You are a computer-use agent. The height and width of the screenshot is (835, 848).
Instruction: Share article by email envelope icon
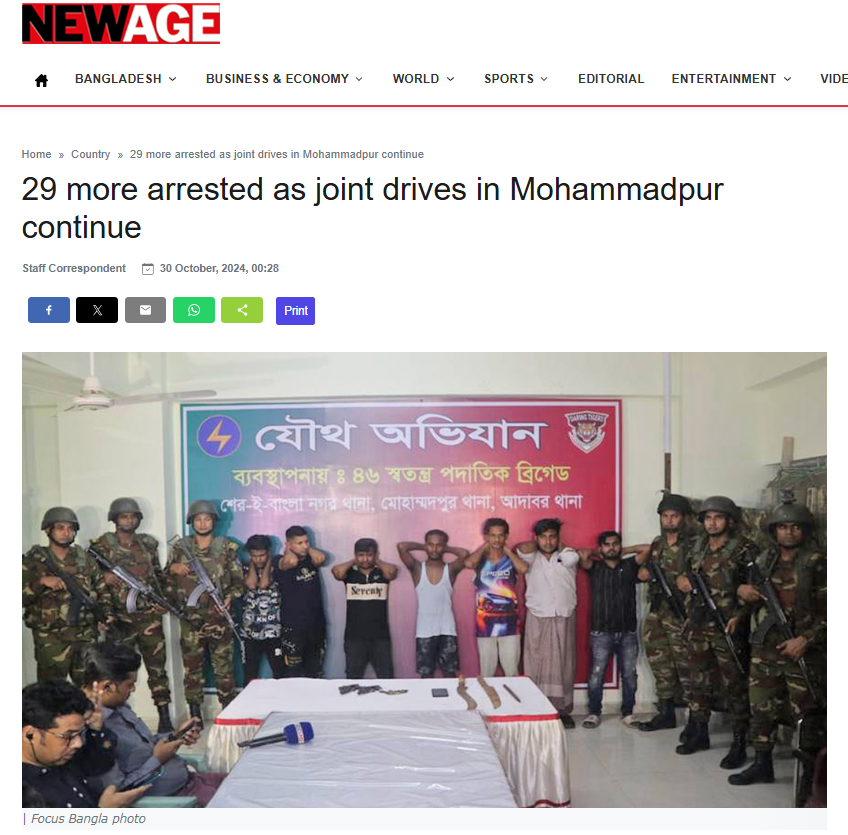click(x=145, y=310)
